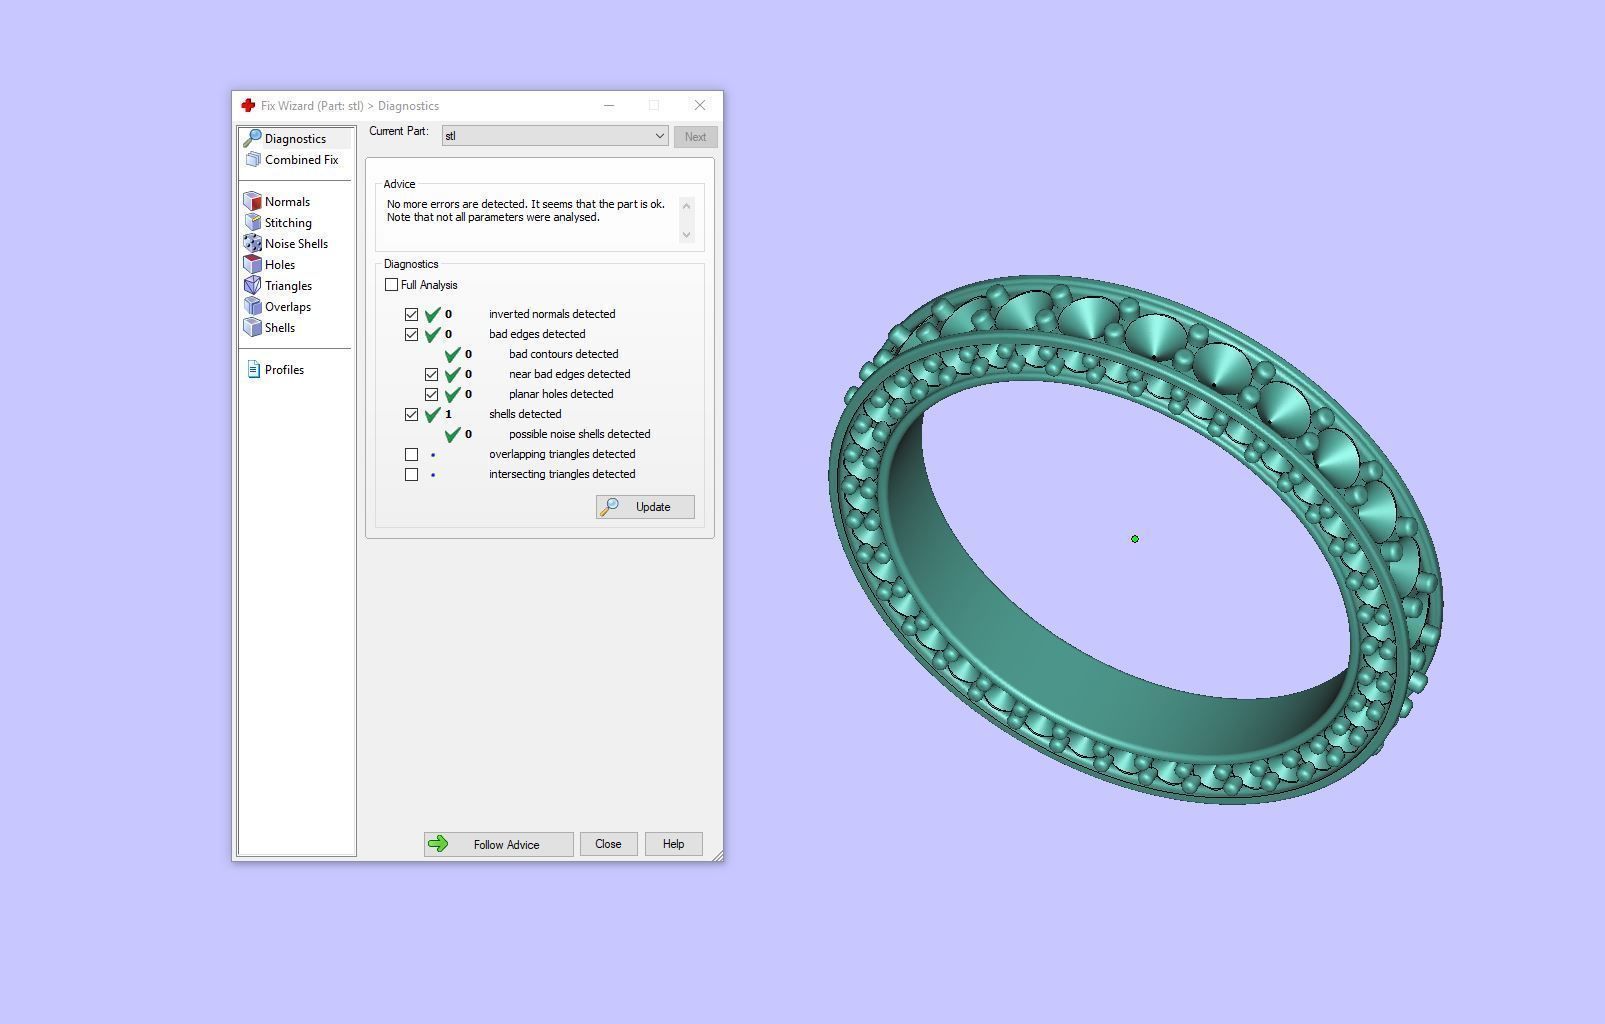This screenshot has height=1024, width=1605.
Task: Click the red cross Fix Wizard title icon
Action: click(248, 105)
